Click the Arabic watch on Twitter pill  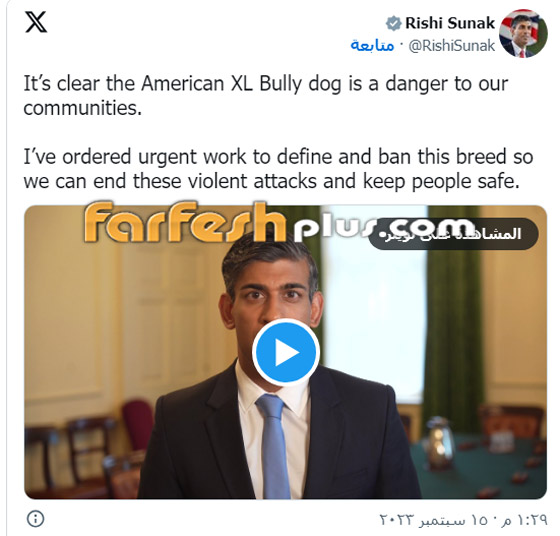[454, 234]
